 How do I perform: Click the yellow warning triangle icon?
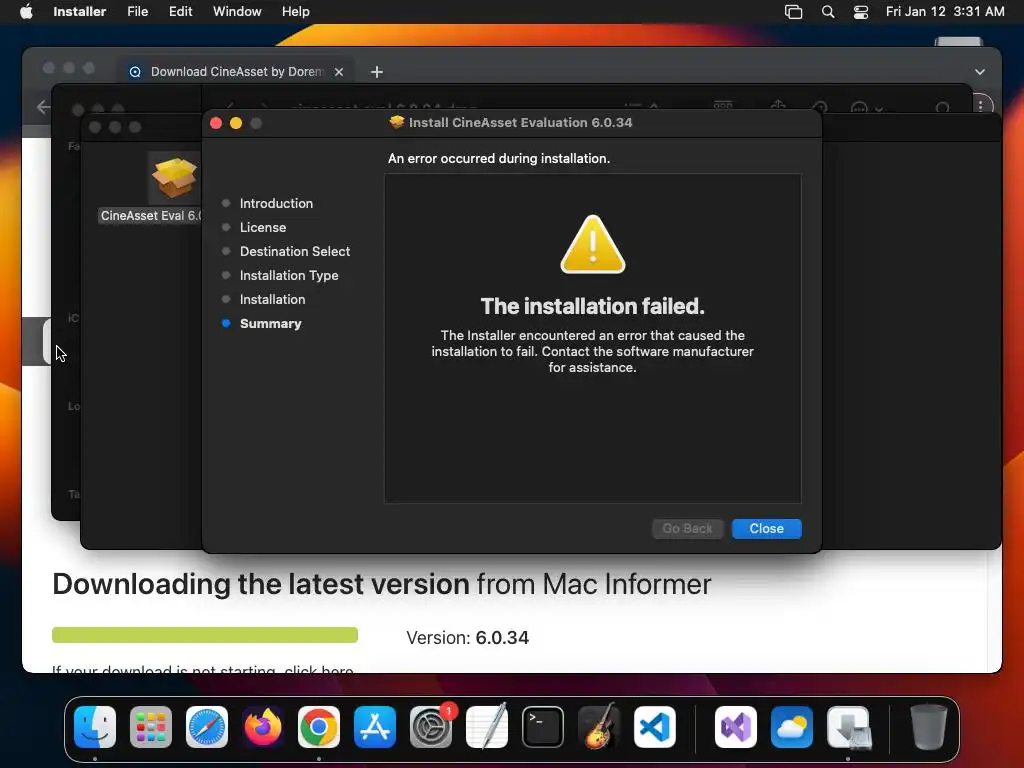pos(592,244)
